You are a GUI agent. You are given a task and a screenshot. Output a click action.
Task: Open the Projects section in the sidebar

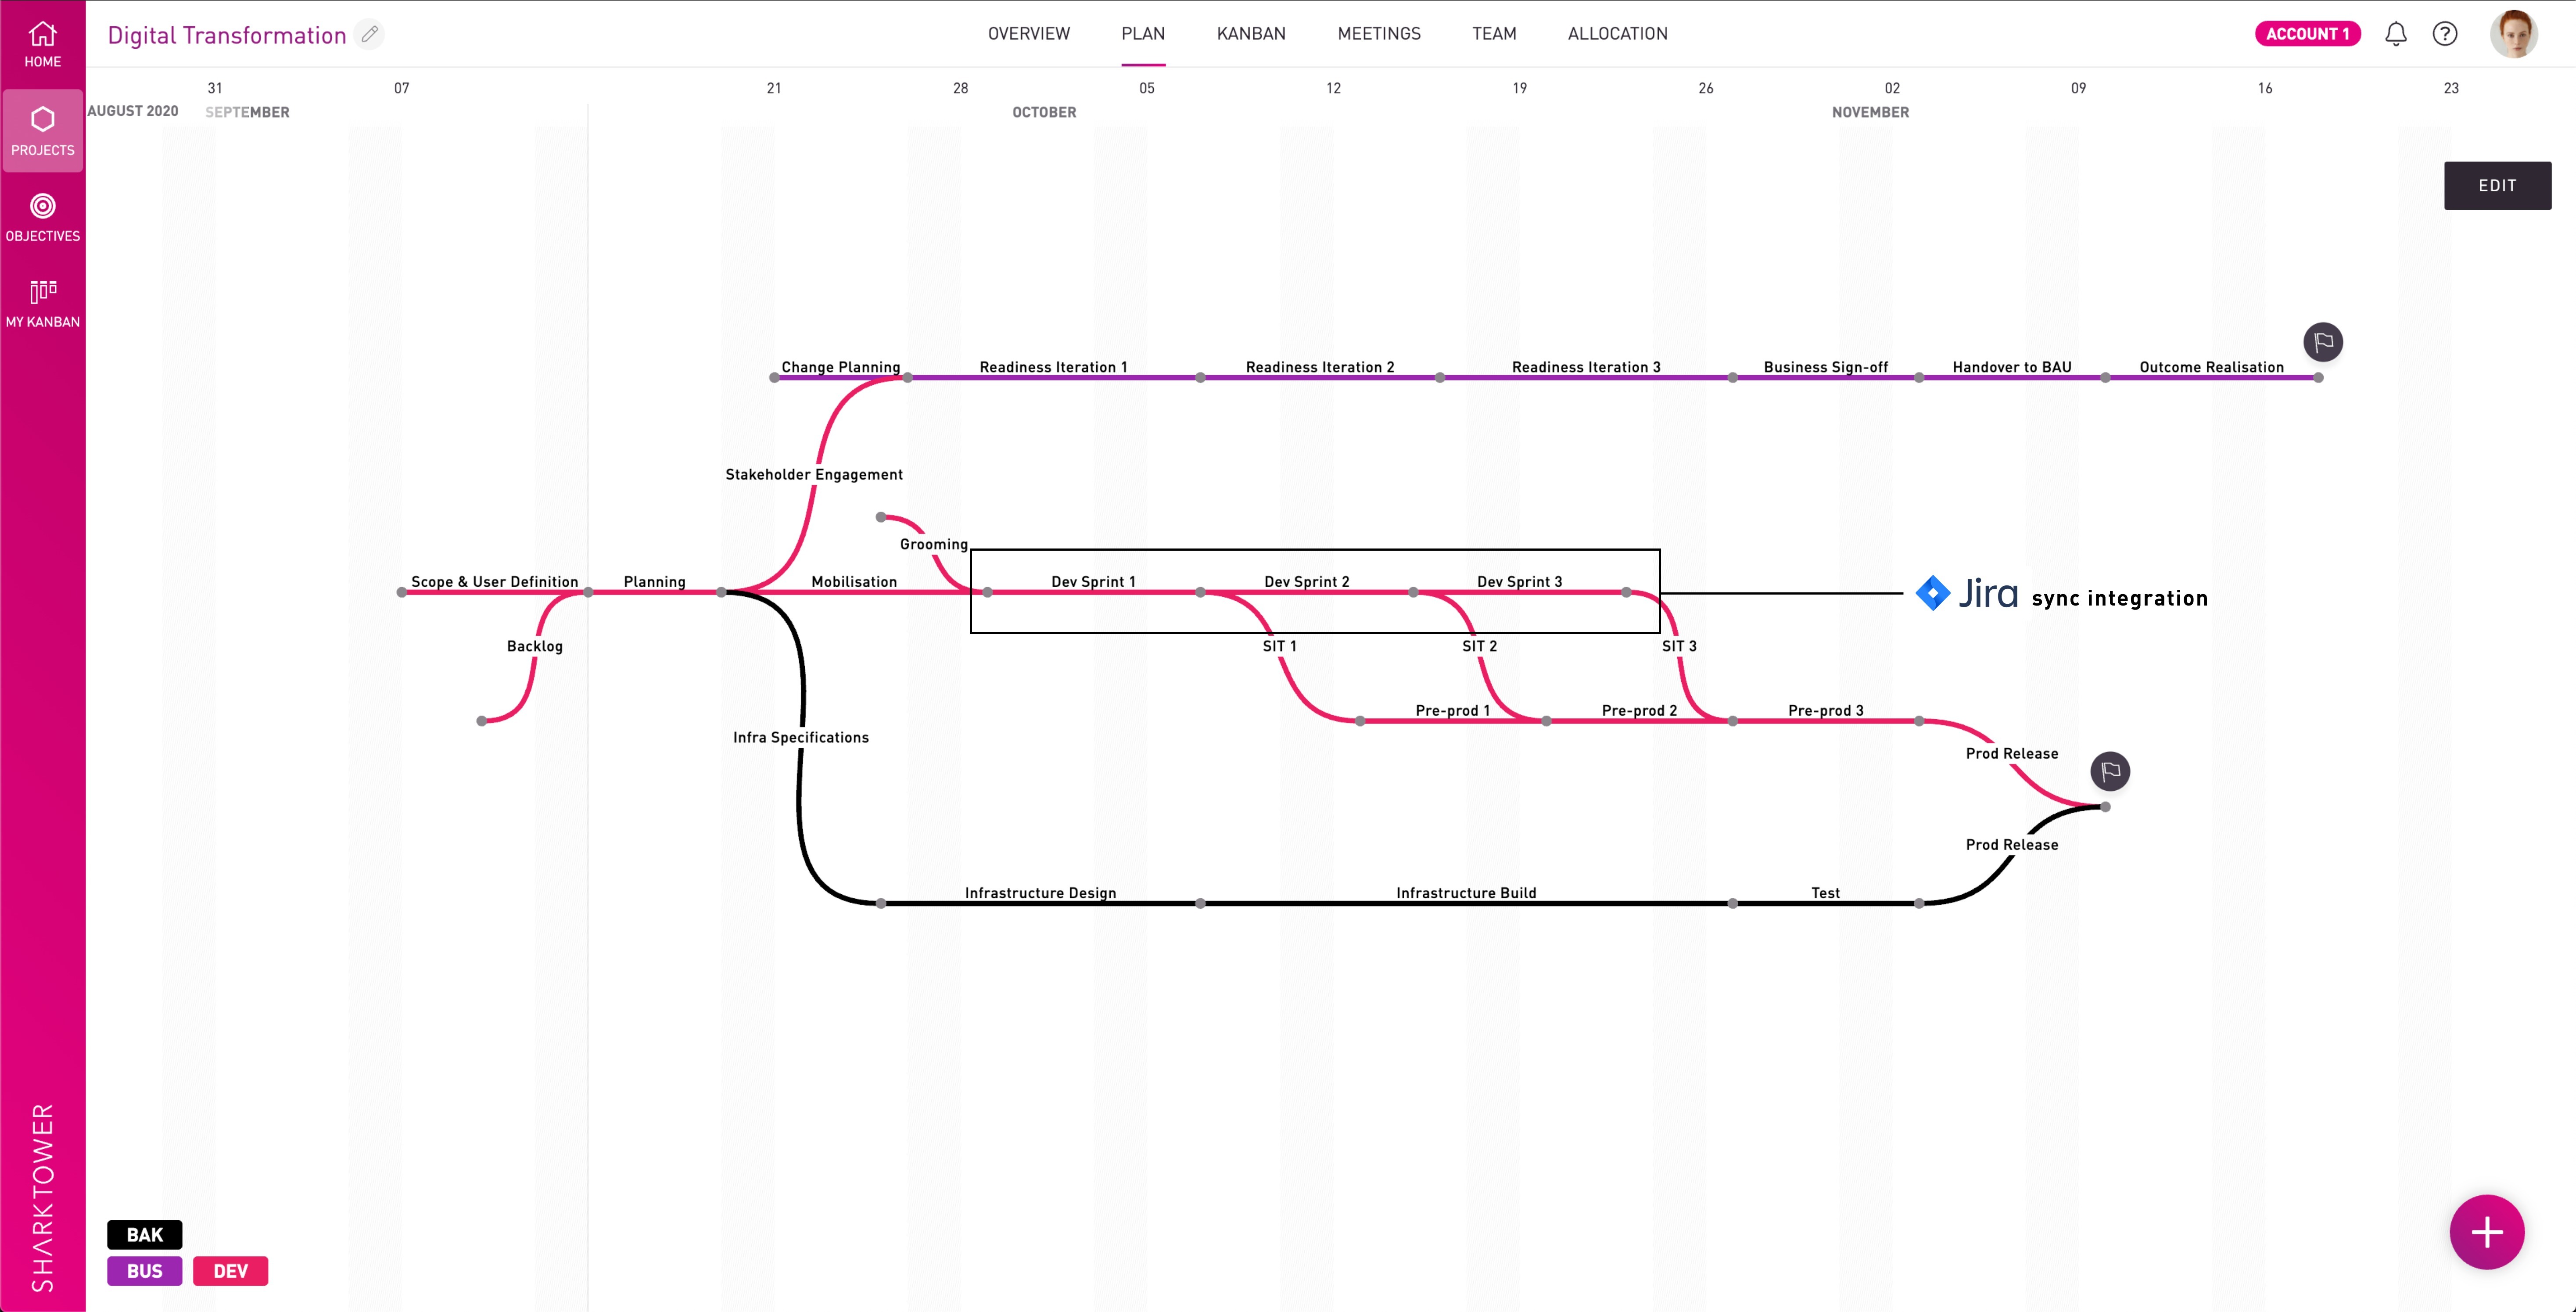tap(42, 131)
